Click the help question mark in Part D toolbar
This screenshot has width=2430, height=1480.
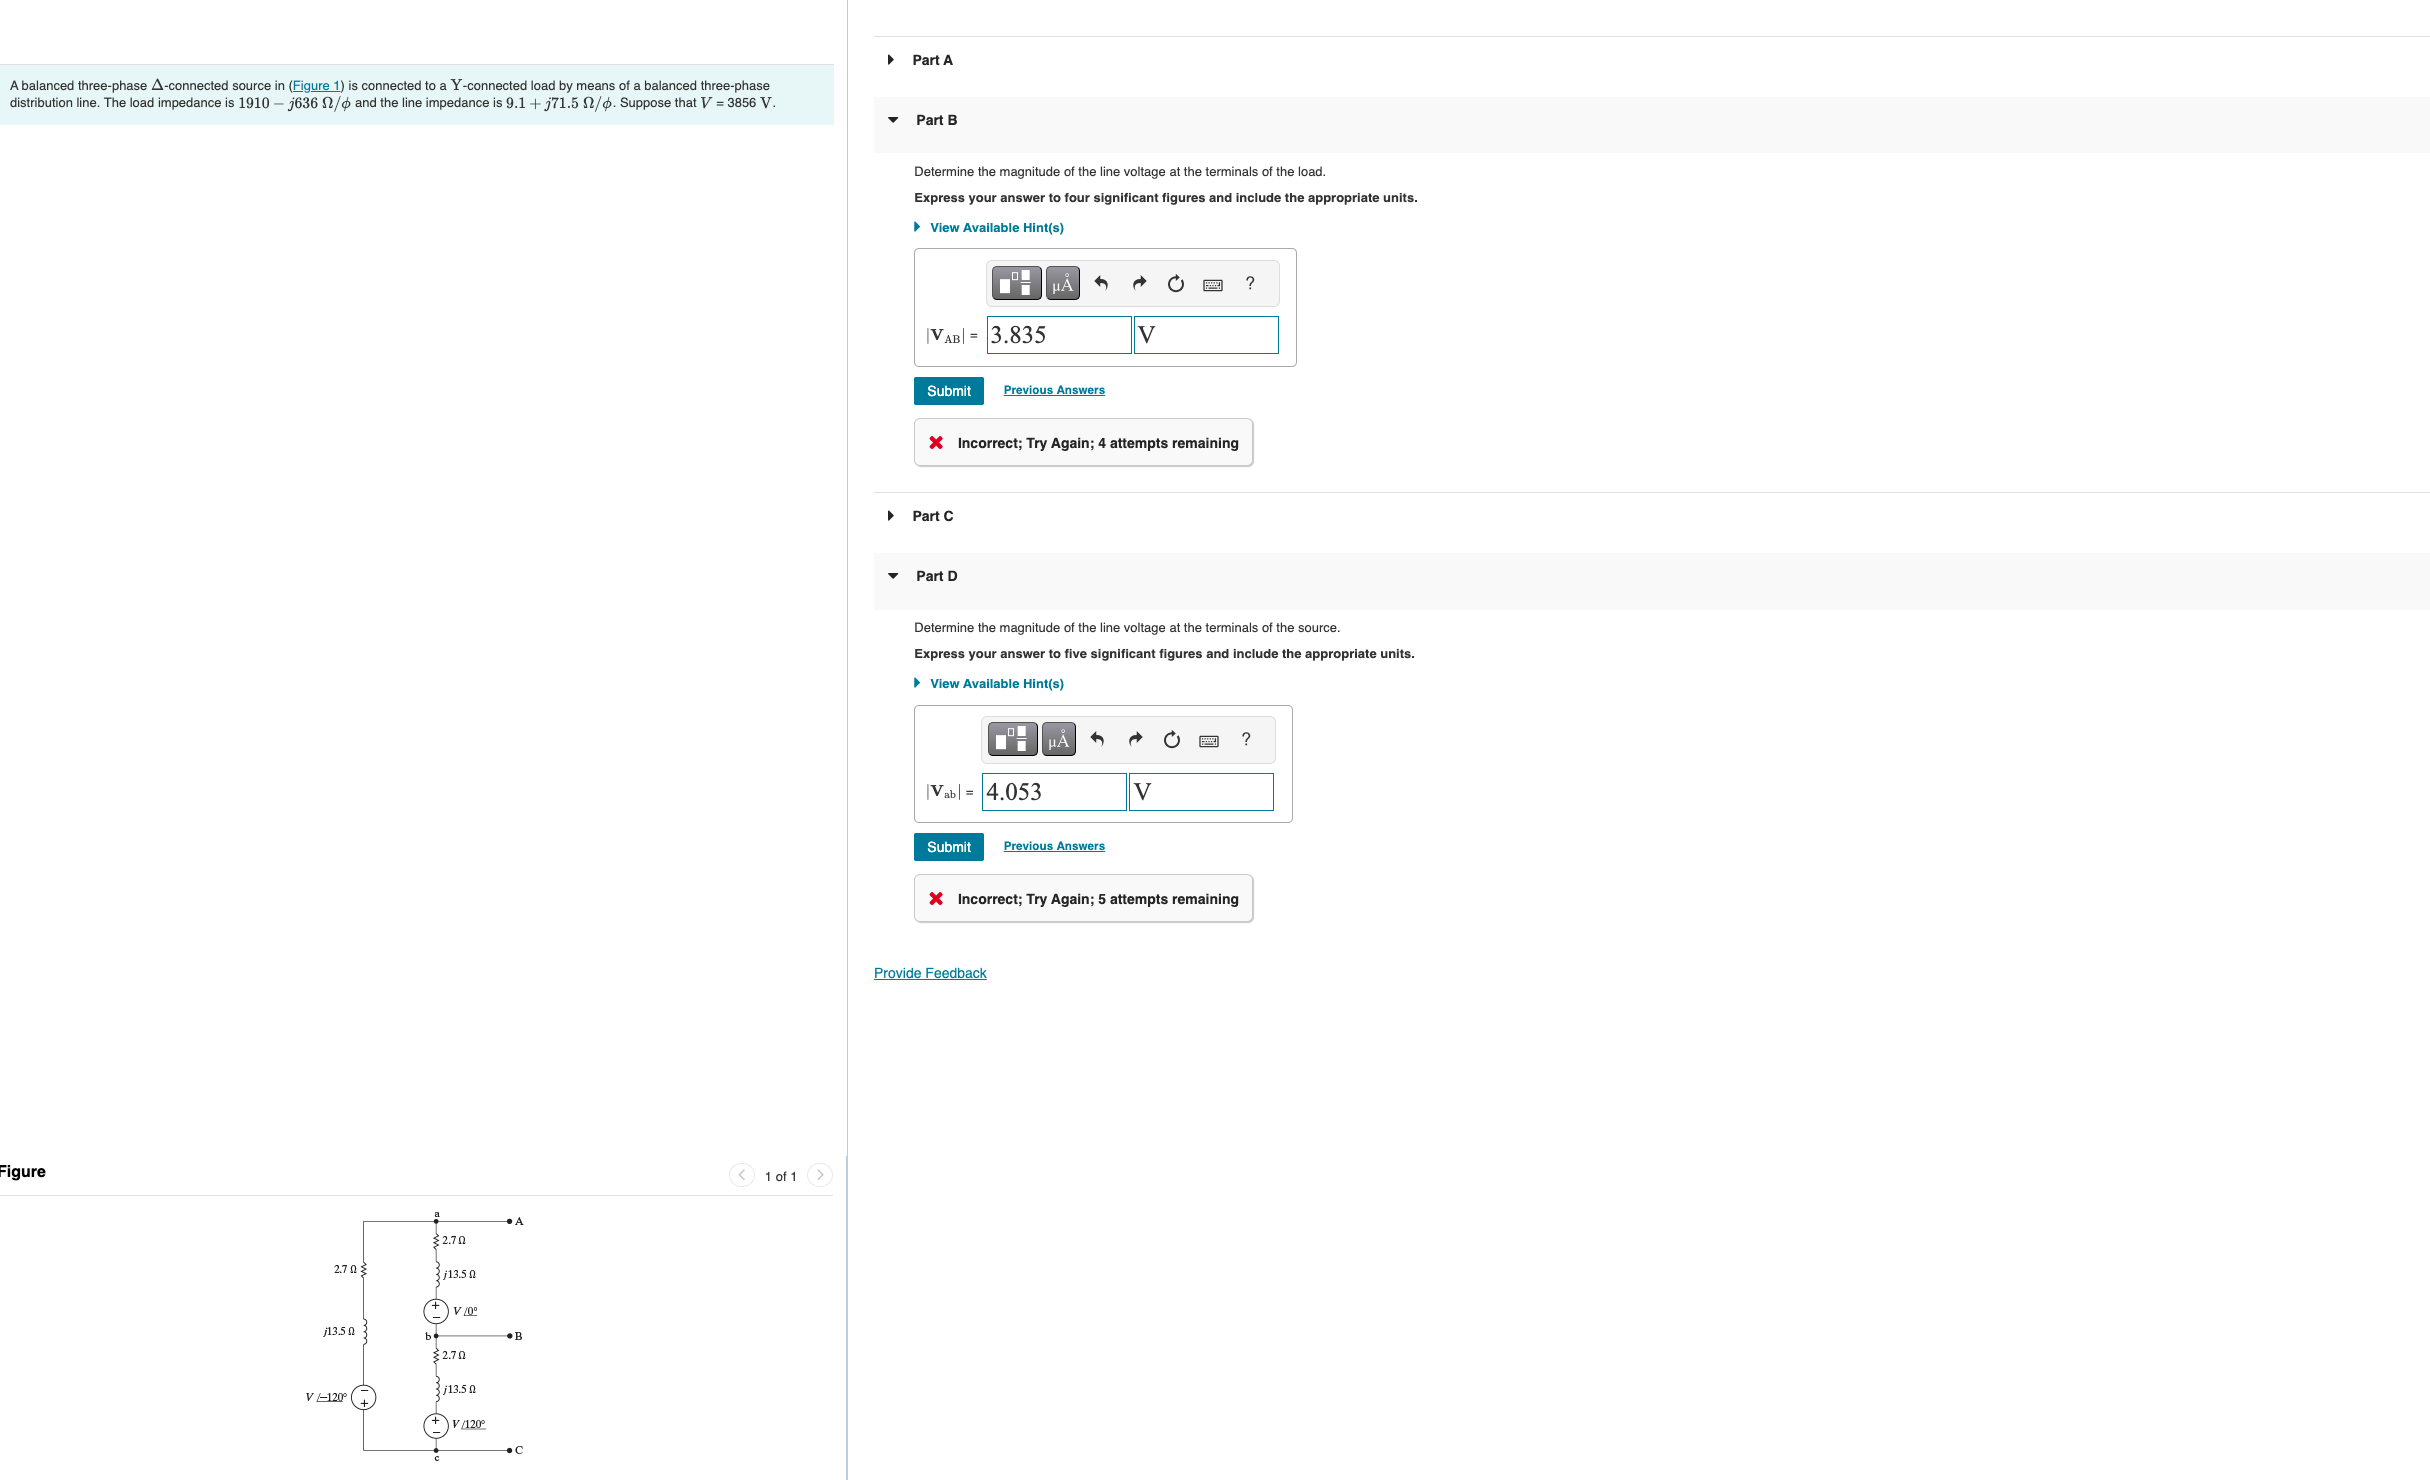(x=1246, y=740)
